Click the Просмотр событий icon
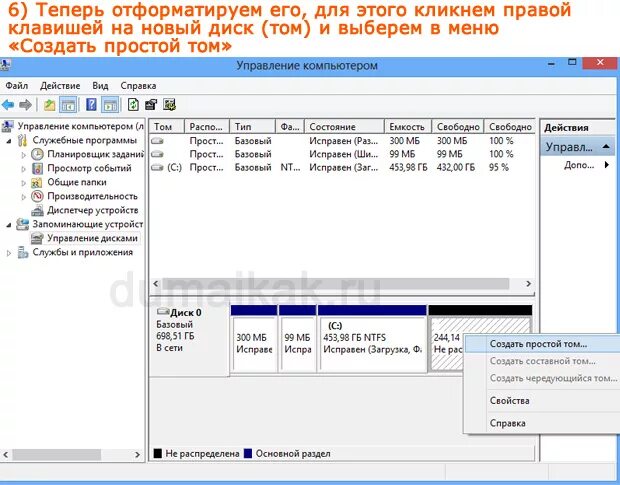Image resolution: width=620 pixels, height=485 pixels. (37, 168)
